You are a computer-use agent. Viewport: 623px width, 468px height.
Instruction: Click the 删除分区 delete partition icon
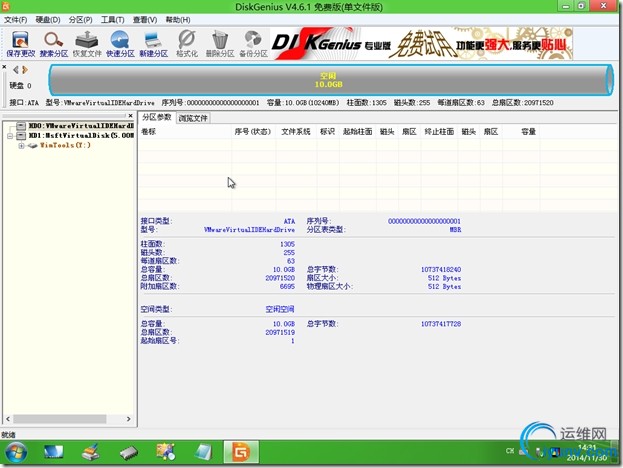coord(220,44)
